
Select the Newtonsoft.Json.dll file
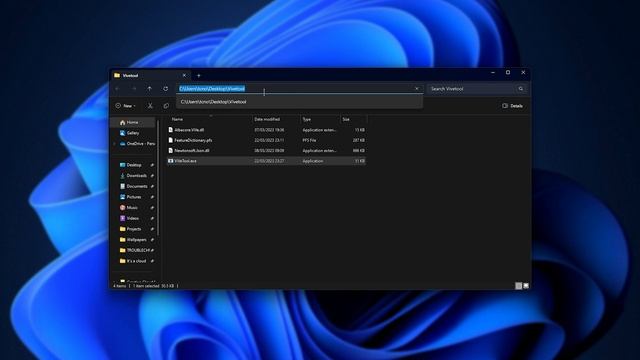click(x=266, y=151)
